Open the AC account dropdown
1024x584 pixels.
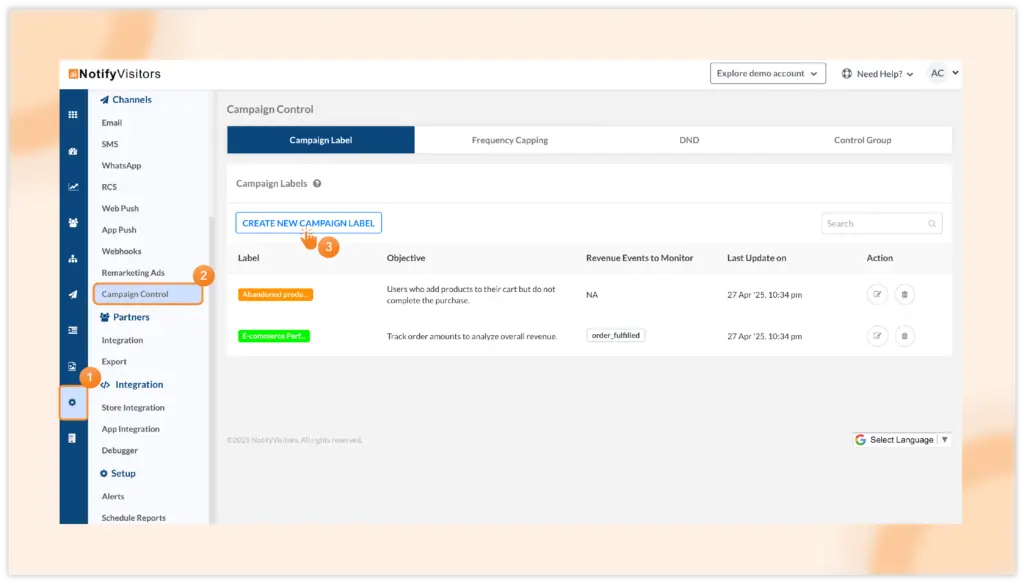(943, 73)
